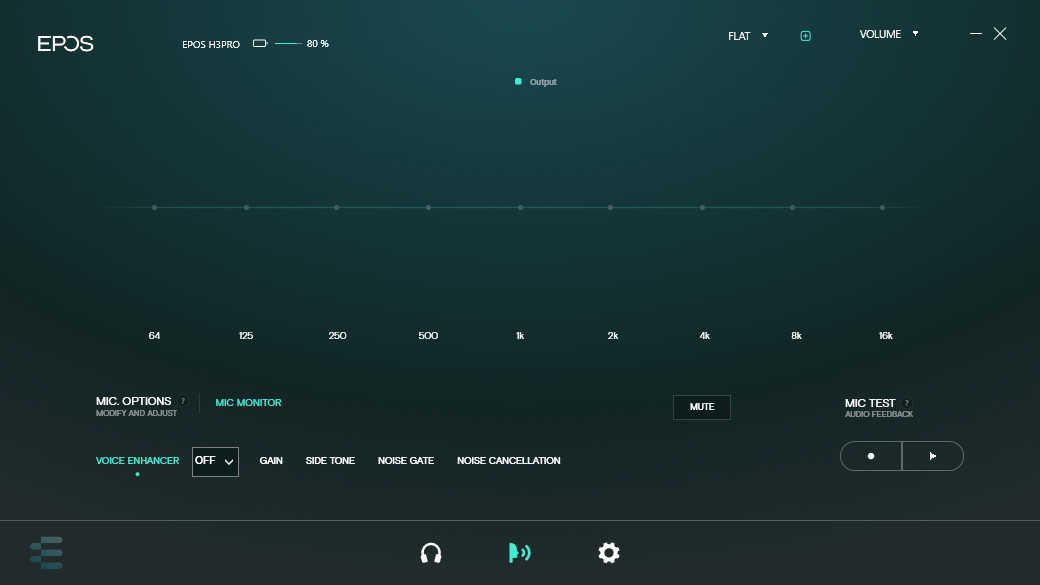Select the 1k EQ band point

[521, 208]
